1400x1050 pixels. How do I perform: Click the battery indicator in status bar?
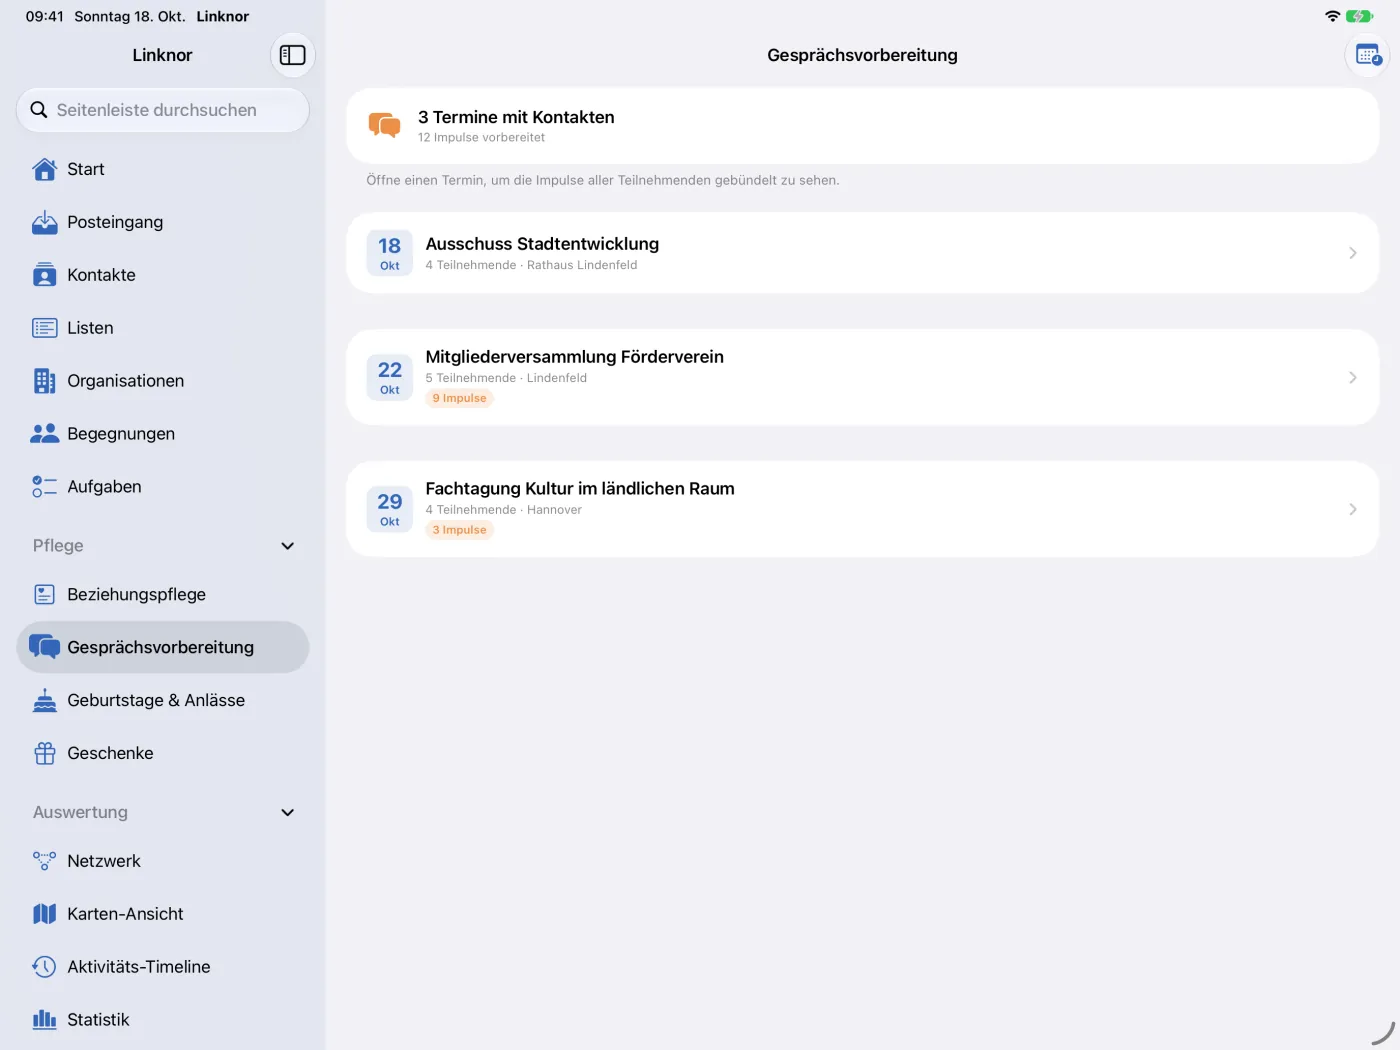click(1359, 16)
